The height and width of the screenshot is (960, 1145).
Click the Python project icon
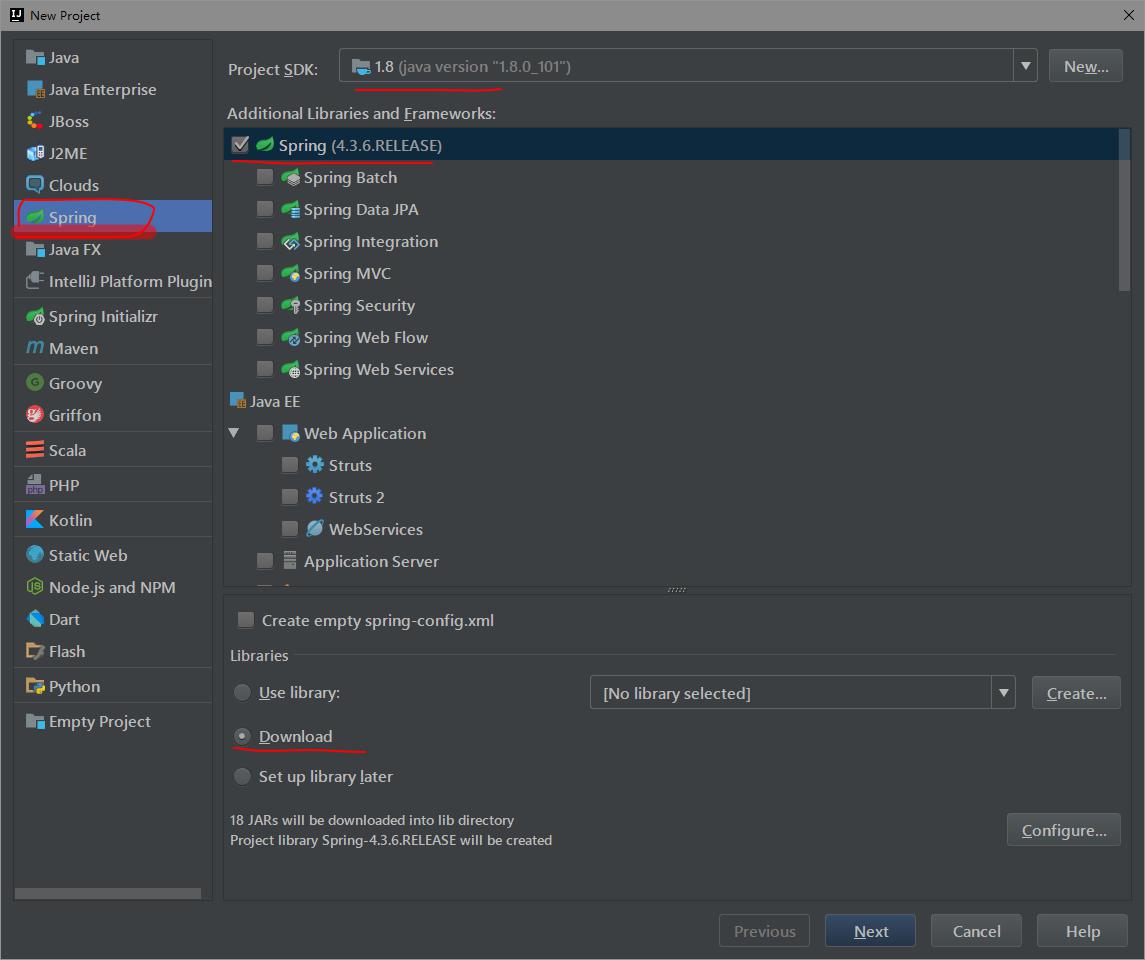35,686
